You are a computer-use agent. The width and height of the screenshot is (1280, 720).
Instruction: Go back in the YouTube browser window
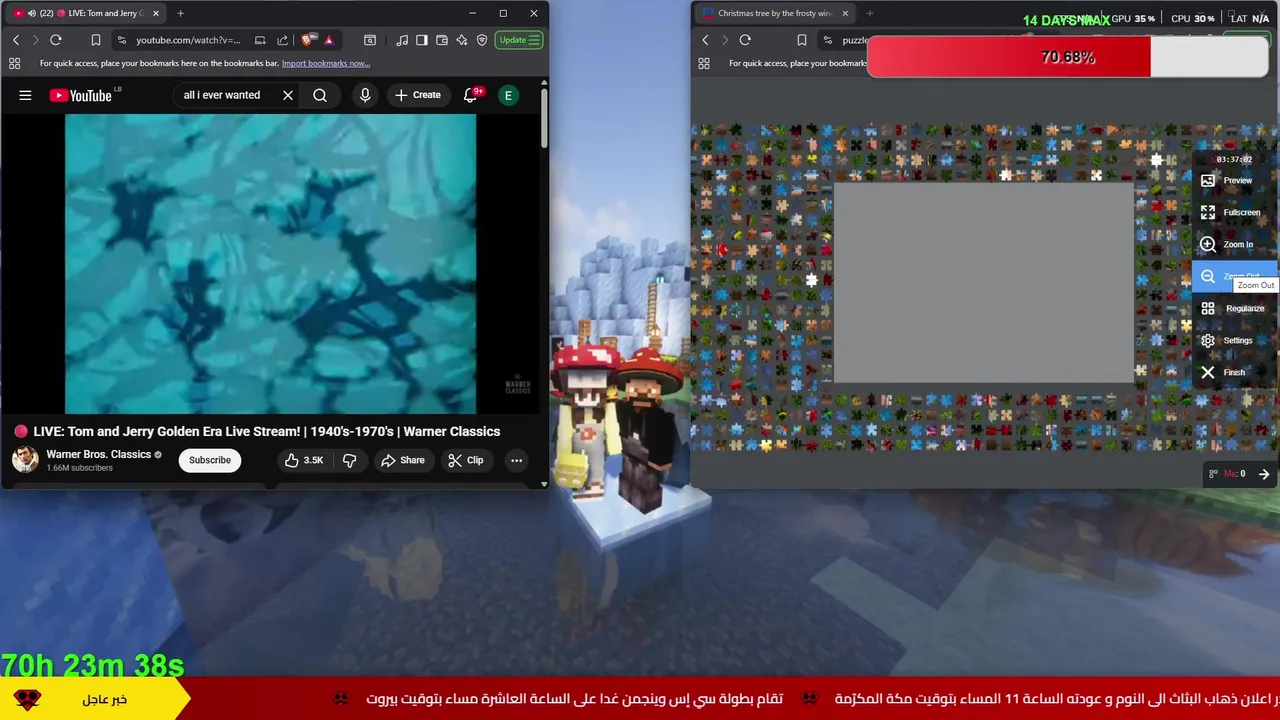[x=16, y=40]
